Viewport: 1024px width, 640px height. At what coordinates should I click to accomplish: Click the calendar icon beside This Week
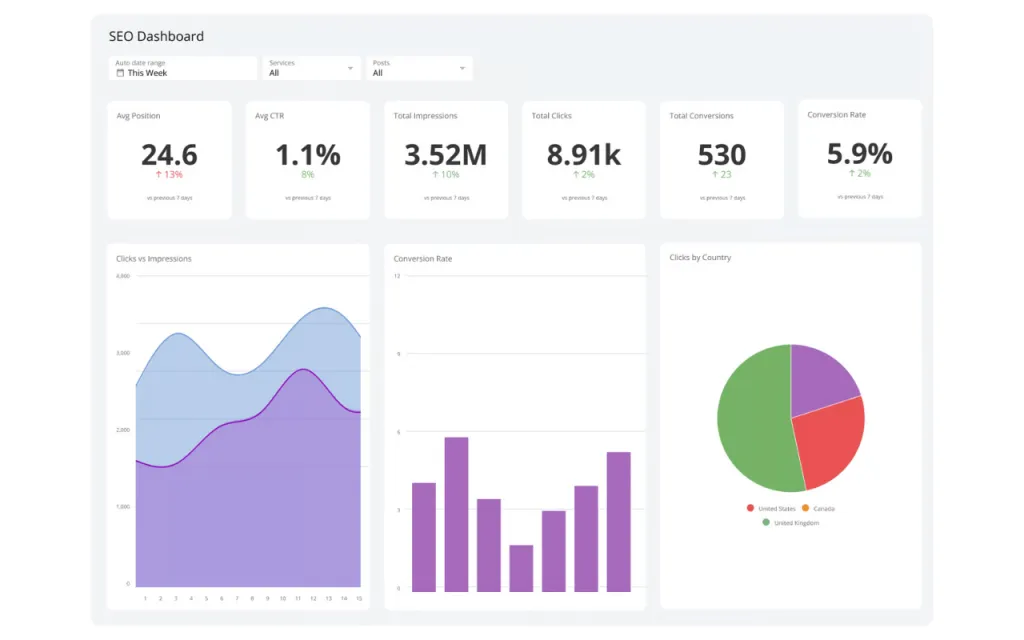[x=121, y=73]
